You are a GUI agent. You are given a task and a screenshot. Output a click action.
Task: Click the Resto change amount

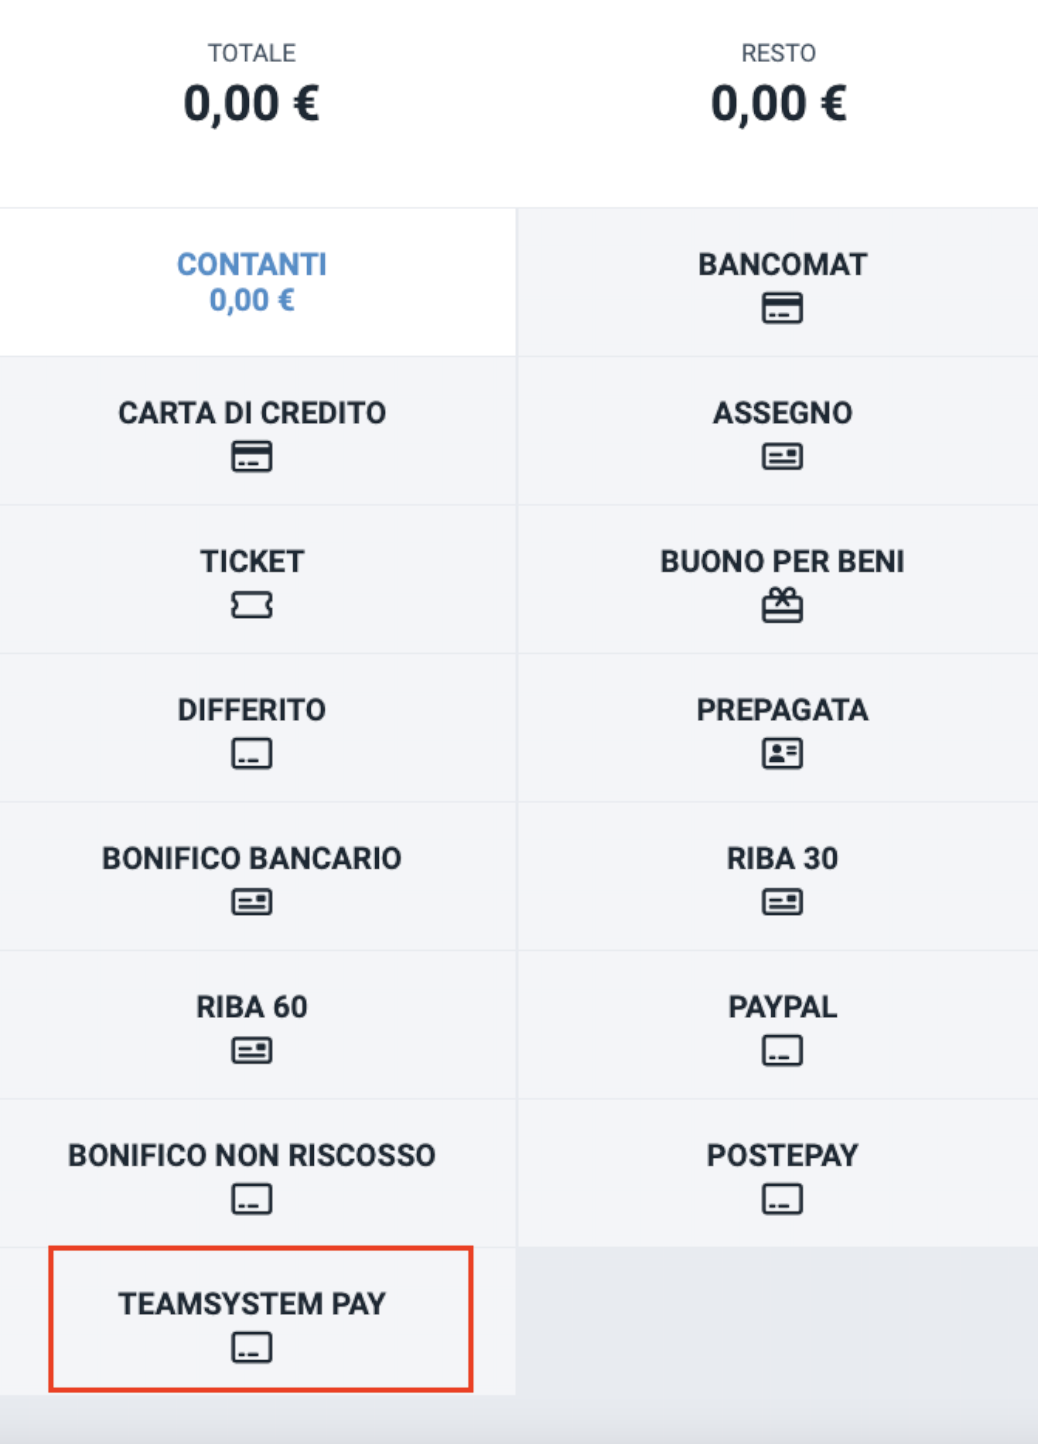(x=778, y=104)
